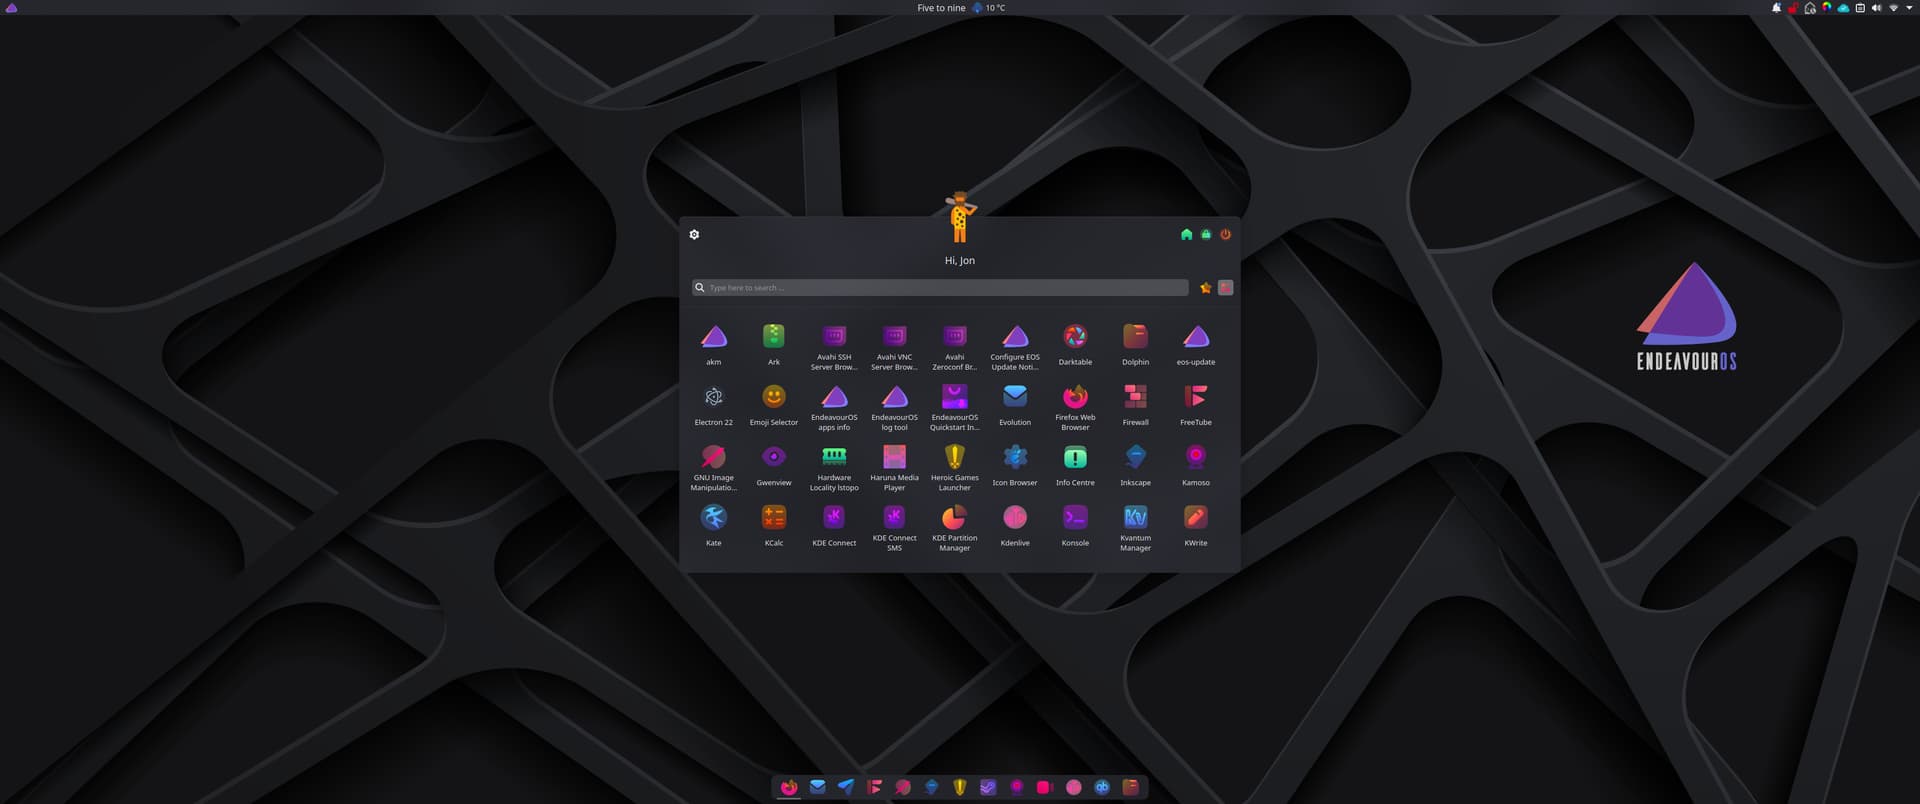Launch KDE Connect

[x=834, y=527]
